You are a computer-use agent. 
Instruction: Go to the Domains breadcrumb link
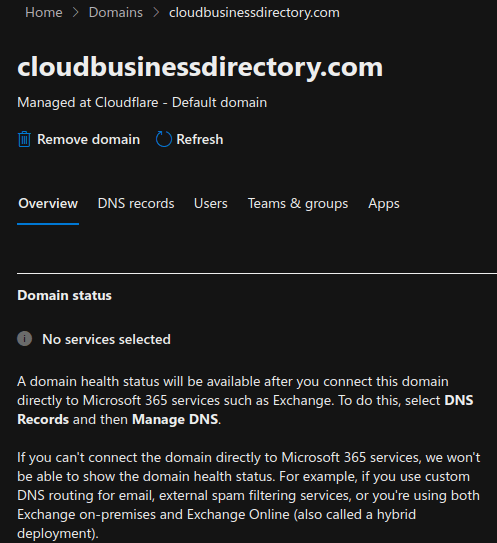(116, 12)
